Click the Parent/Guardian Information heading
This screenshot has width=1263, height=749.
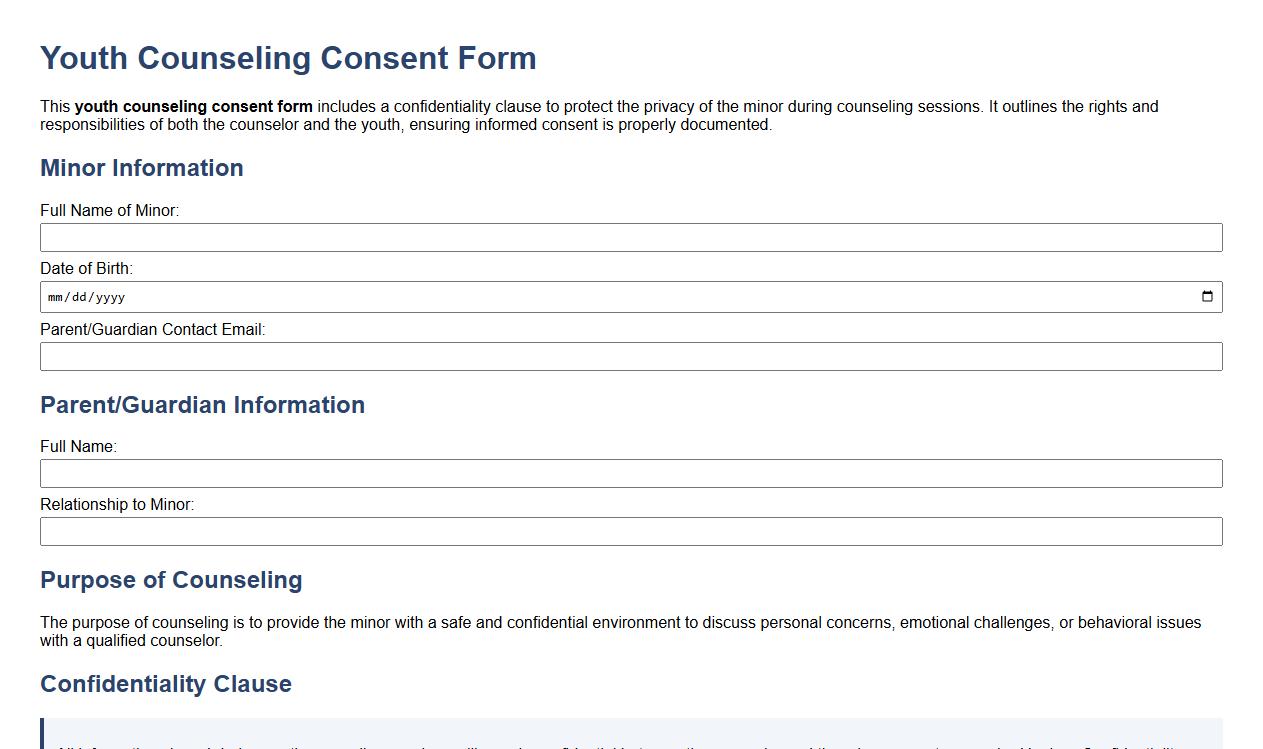(202, 405)
